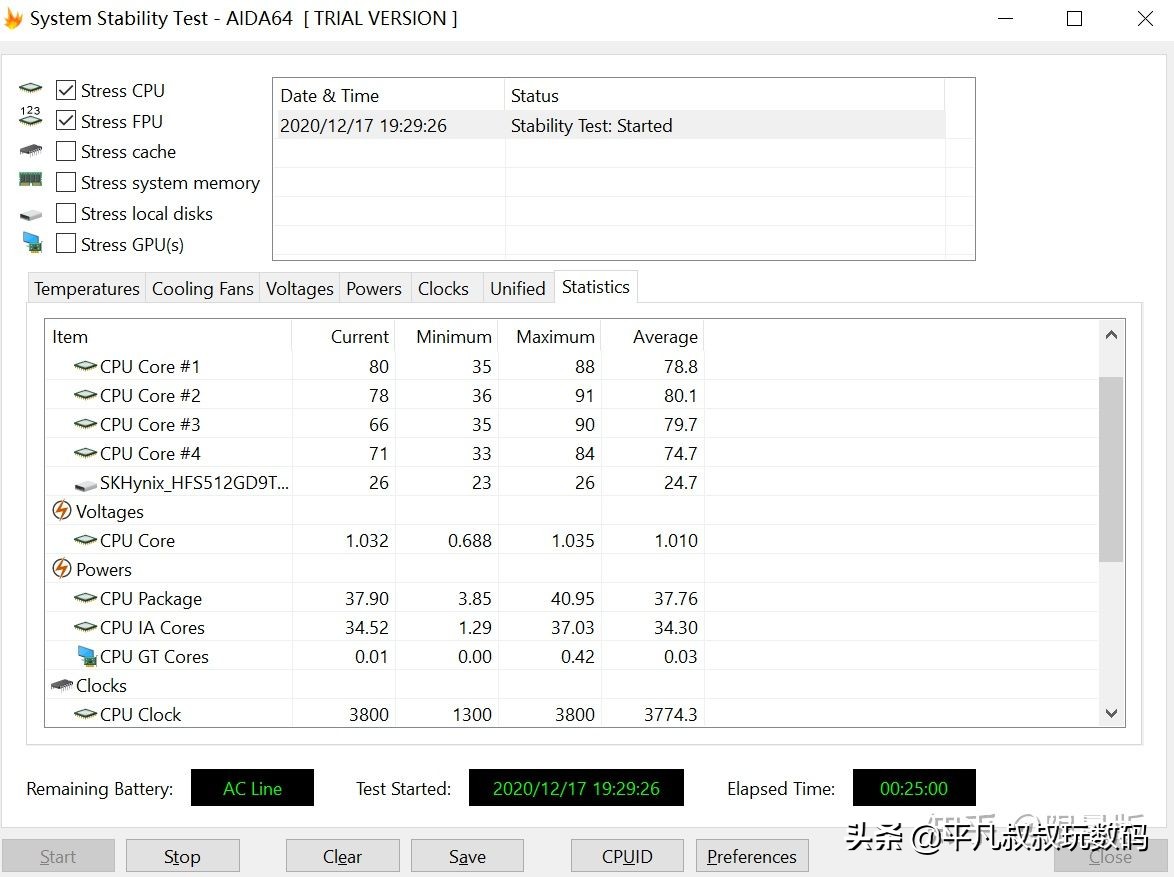Click the scroll up arrow of statistics list

click(1111, 335)
